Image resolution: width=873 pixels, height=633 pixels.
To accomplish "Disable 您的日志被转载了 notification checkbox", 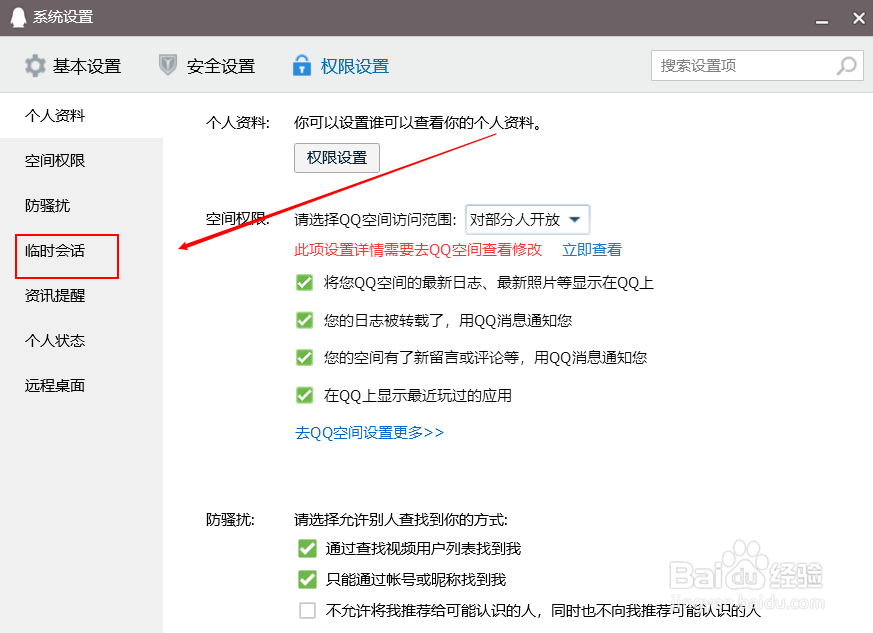I will click(305, 320).
